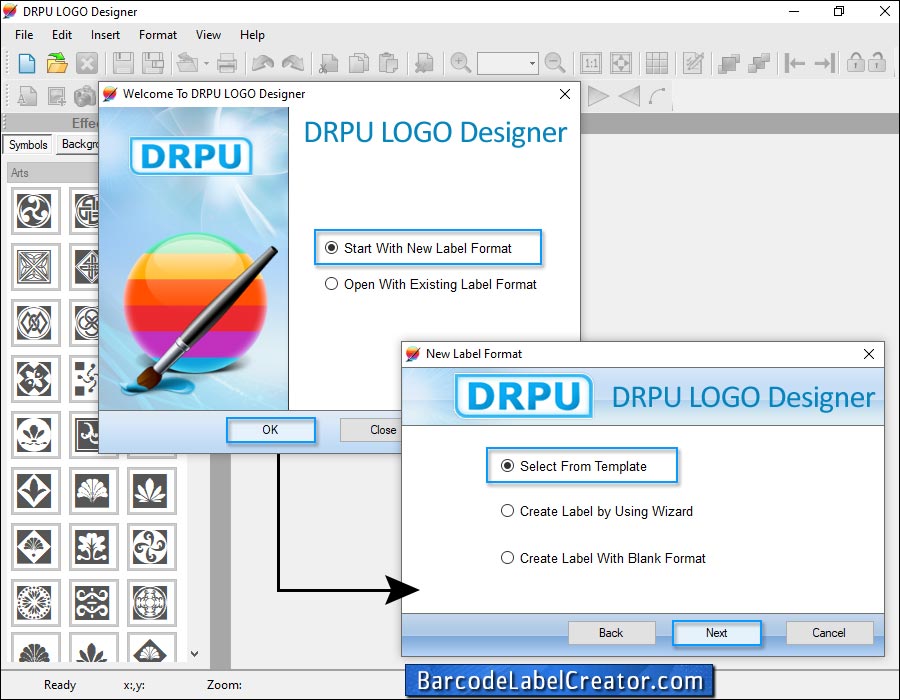Open the Edit menu
The image size is (900, 700).
click(x=62, y=35)
